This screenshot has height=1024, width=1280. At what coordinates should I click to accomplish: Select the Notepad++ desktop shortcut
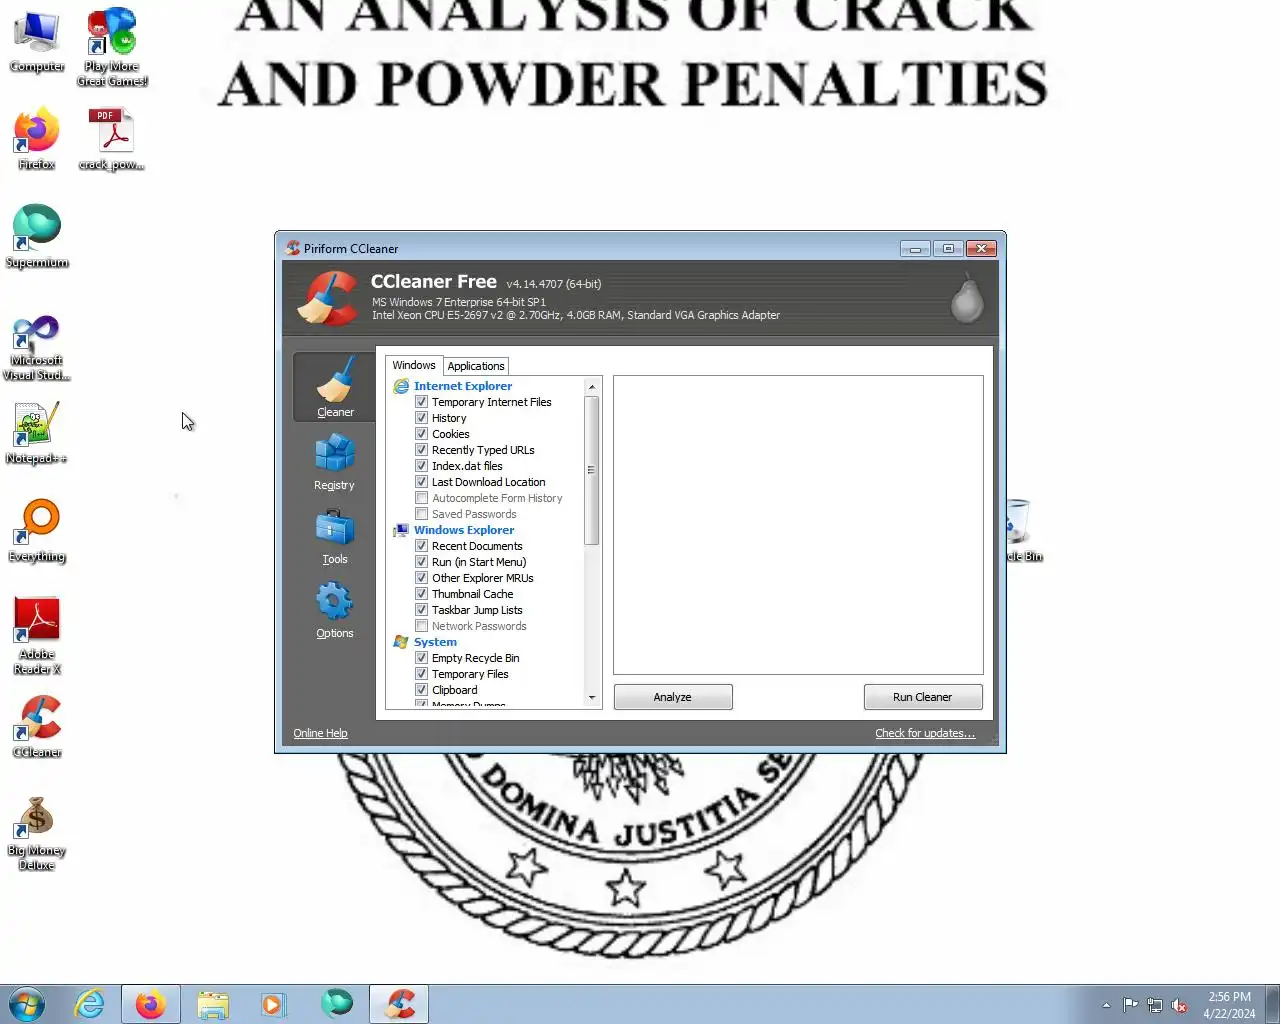37,433
